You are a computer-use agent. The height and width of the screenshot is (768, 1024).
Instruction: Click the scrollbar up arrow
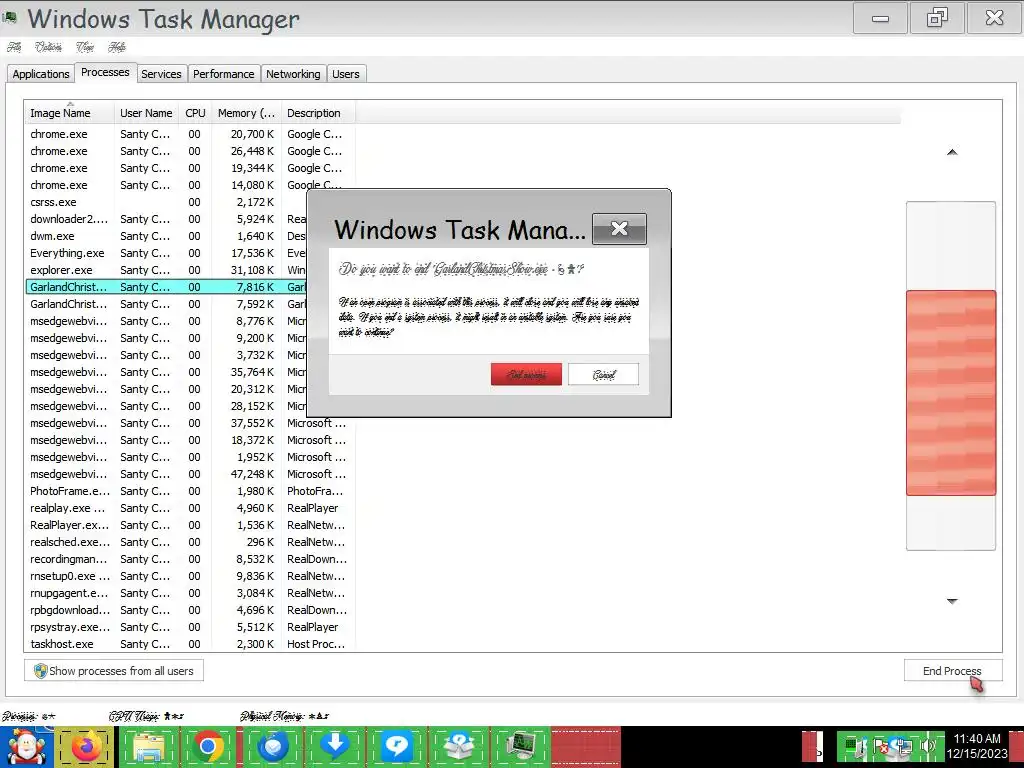(952, 152)
